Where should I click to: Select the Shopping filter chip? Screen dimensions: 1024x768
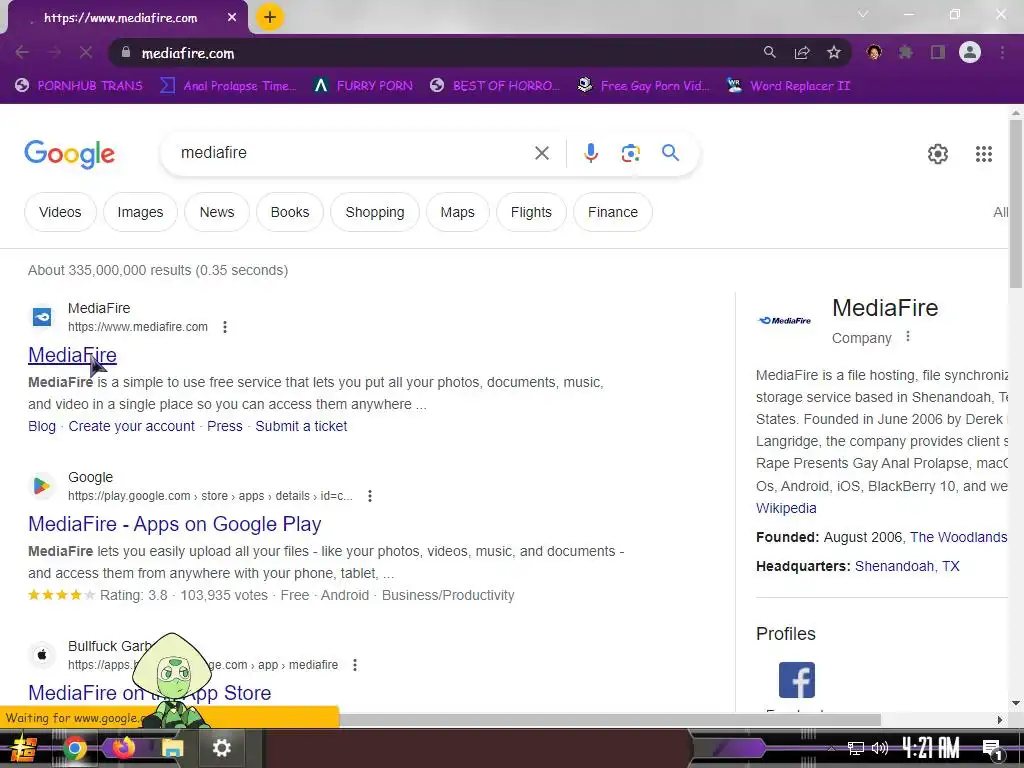pyautogui.click(x=375, y=212)
